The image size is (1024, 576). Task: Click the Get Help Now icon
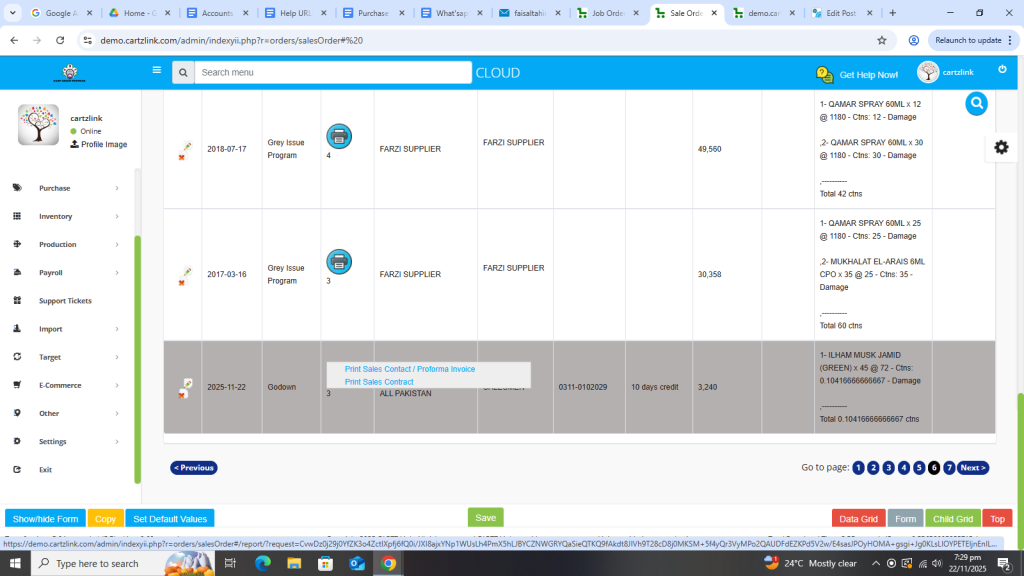click(x=824, y=75)
